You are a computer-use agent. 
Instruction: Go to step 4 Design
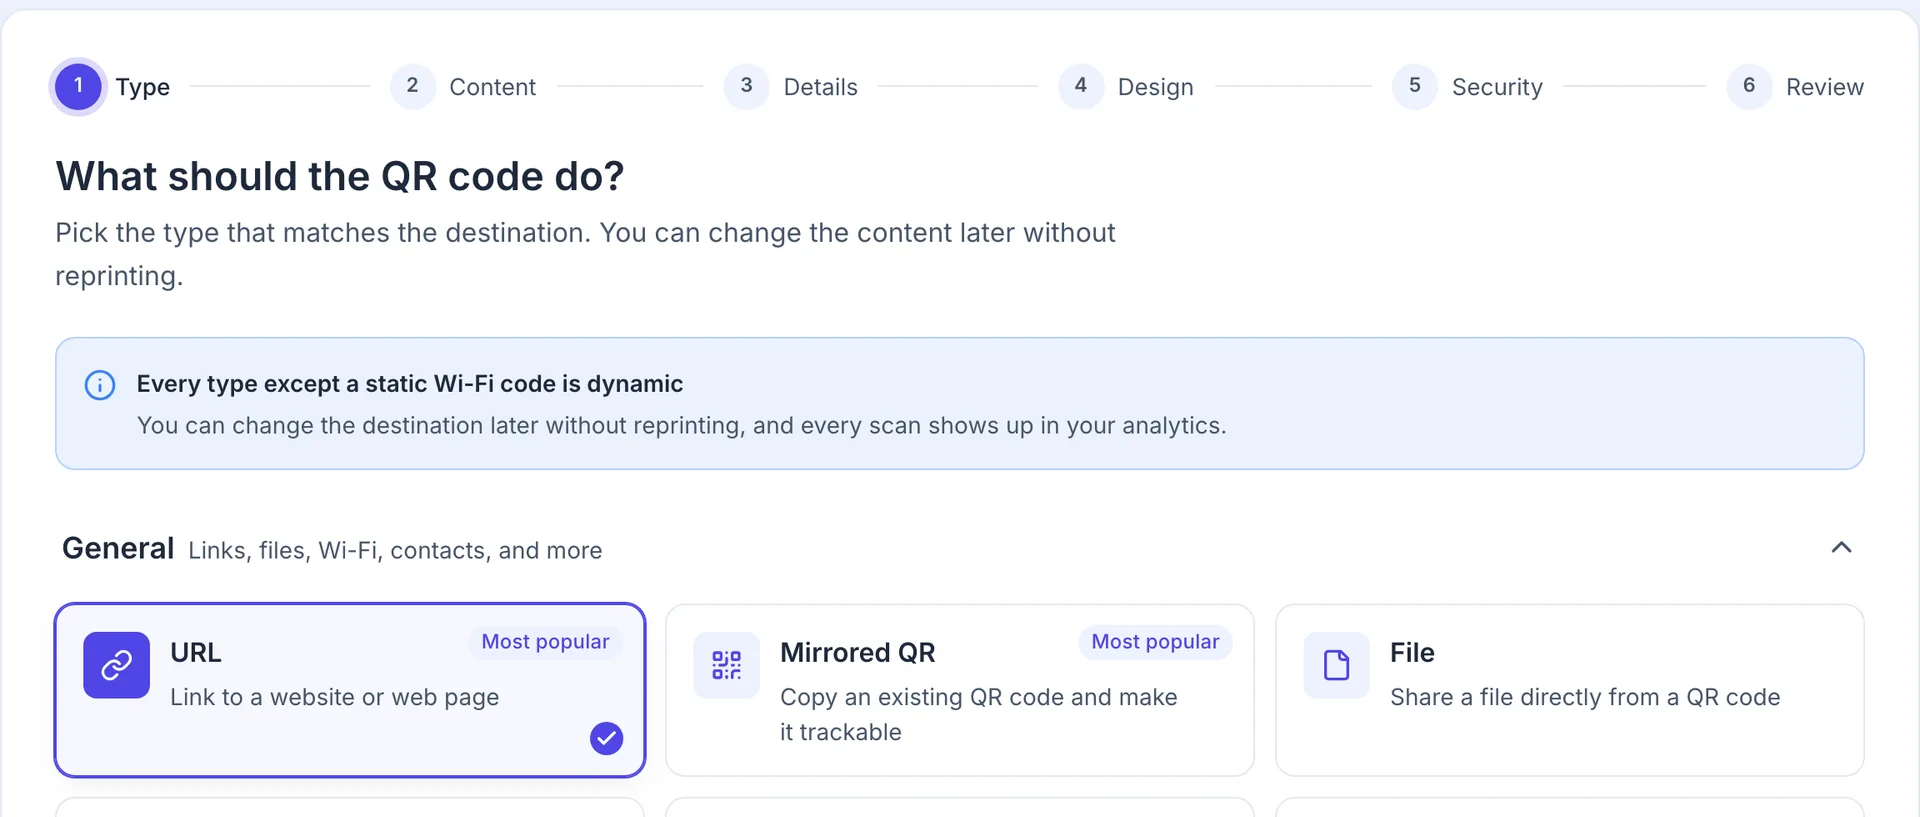[x=1126, y=87]
